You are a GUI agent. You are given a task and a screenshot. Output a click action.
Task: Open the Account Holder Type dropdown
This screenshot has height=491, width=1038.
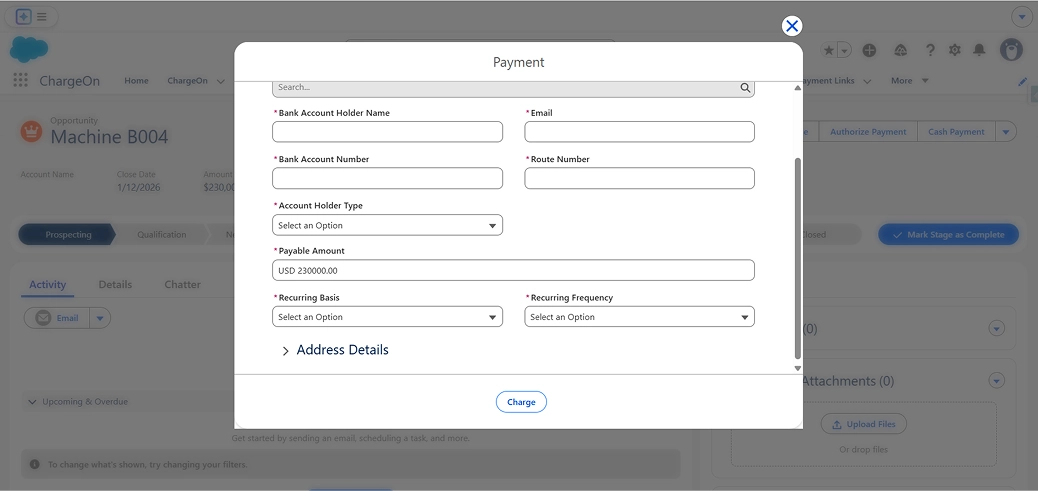(387, 225)
